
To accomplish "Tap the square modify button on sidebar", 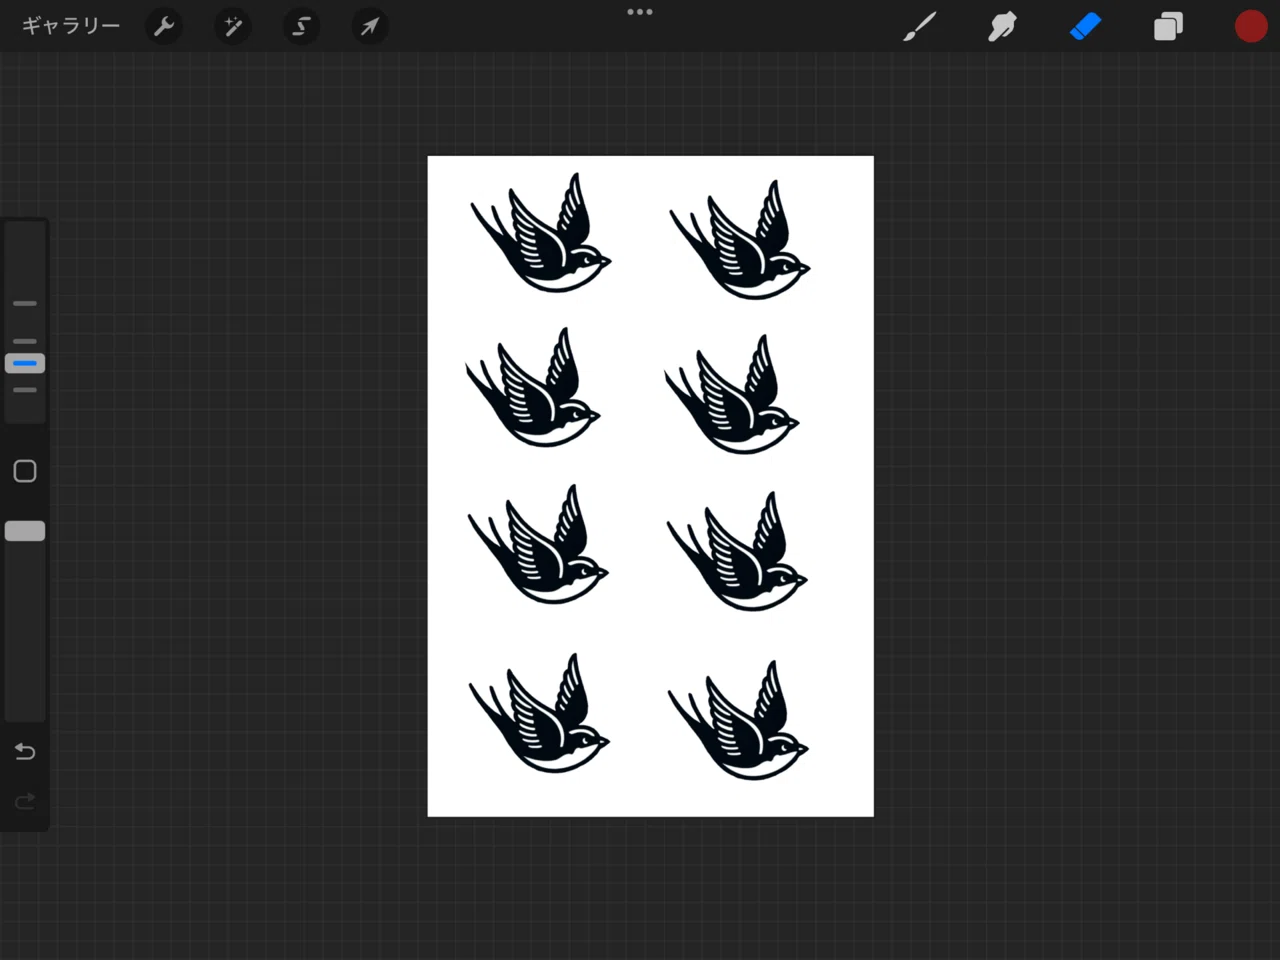I will (x=25, y=471).
